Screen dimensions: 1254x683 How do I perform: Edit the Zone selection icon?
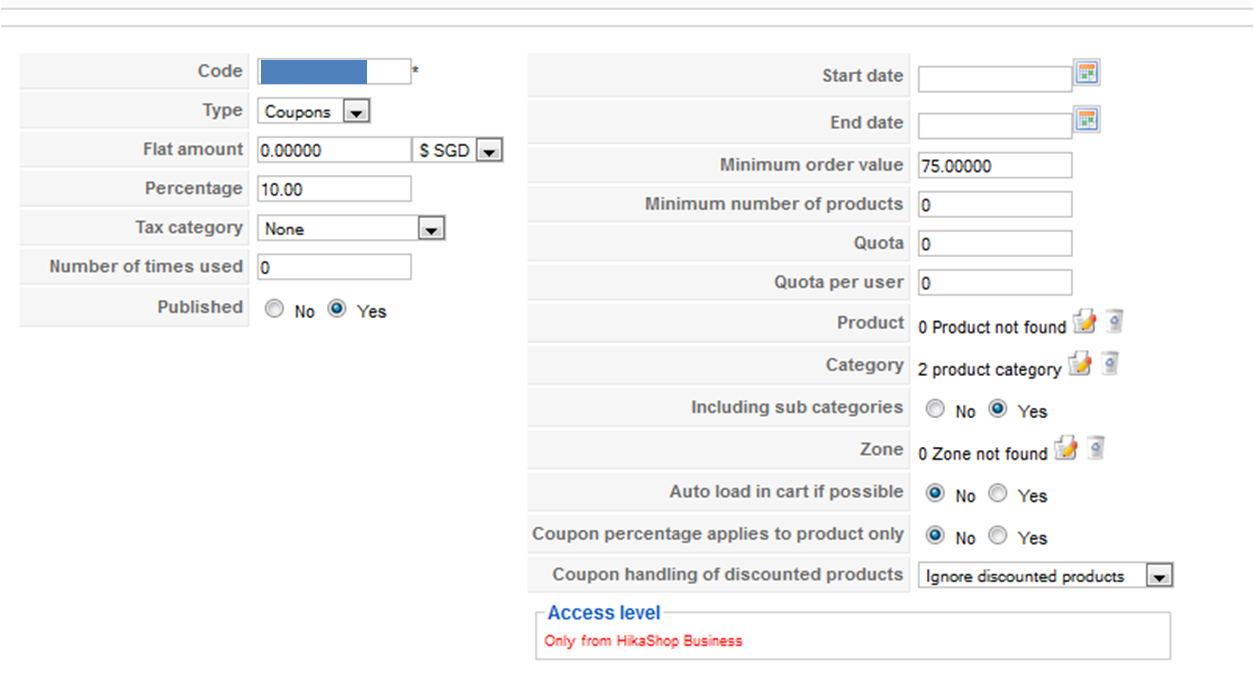point(1066,448)
